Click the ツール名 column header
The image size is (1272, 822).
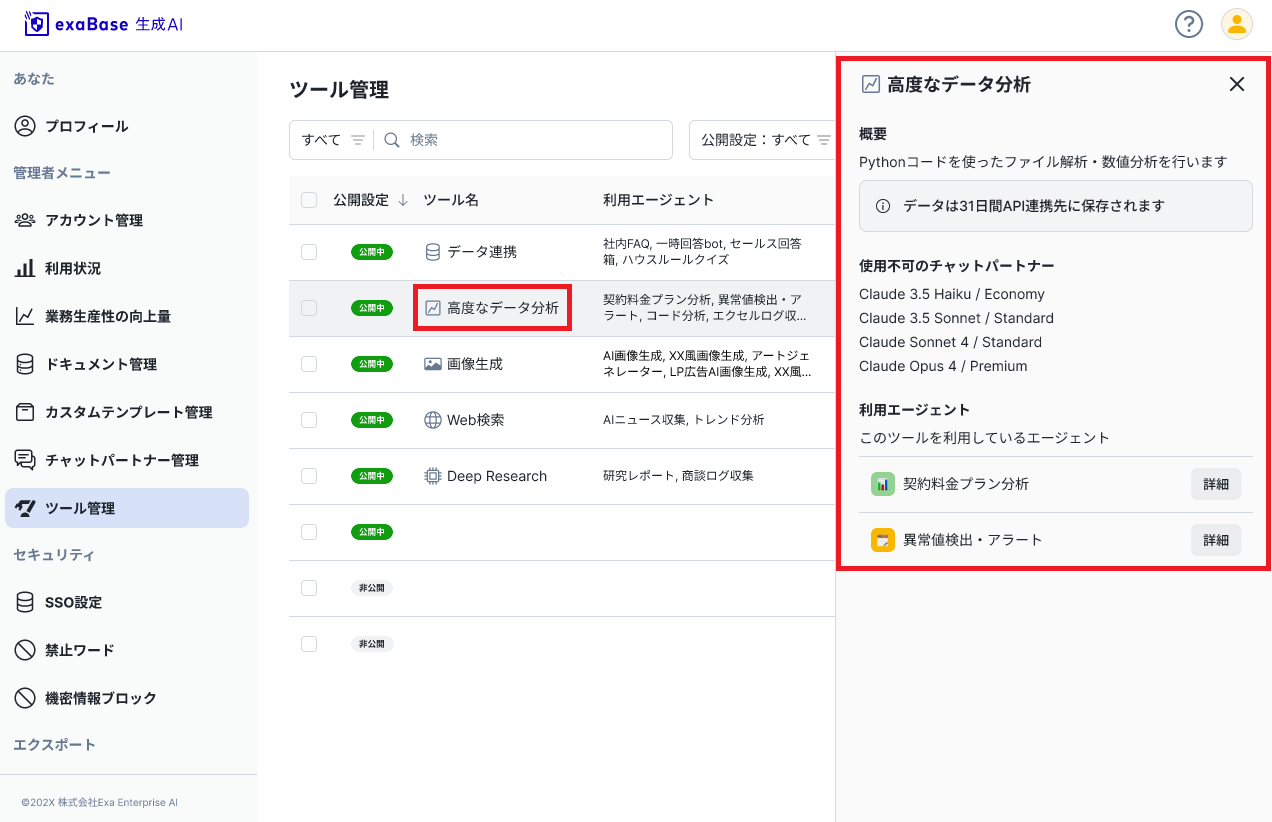(x=451, y=200)
